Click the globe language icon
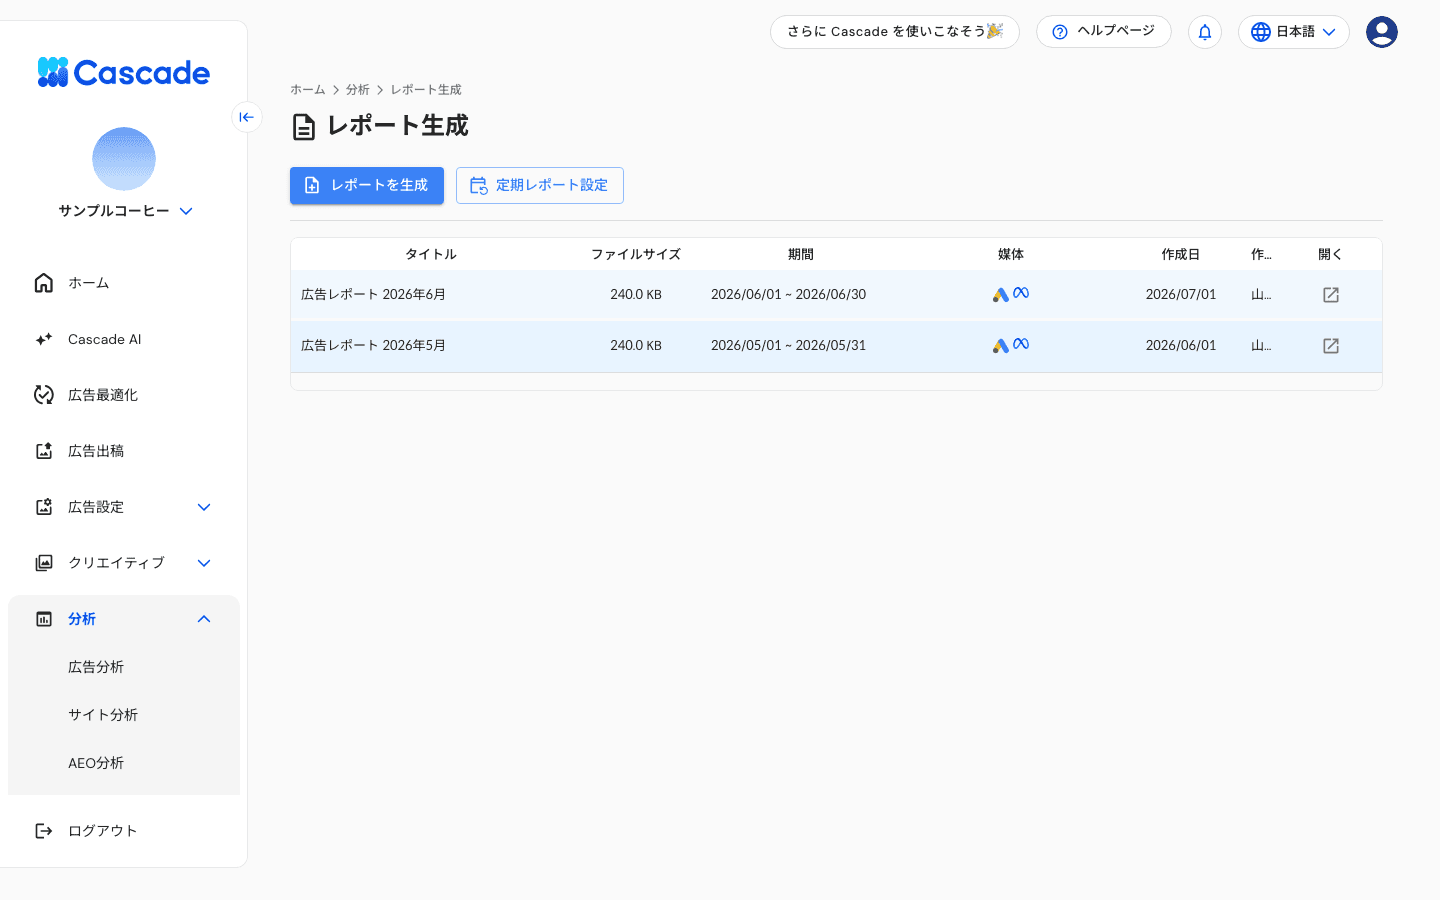This screenshot has width=1440, height=900. [1261, 32]
